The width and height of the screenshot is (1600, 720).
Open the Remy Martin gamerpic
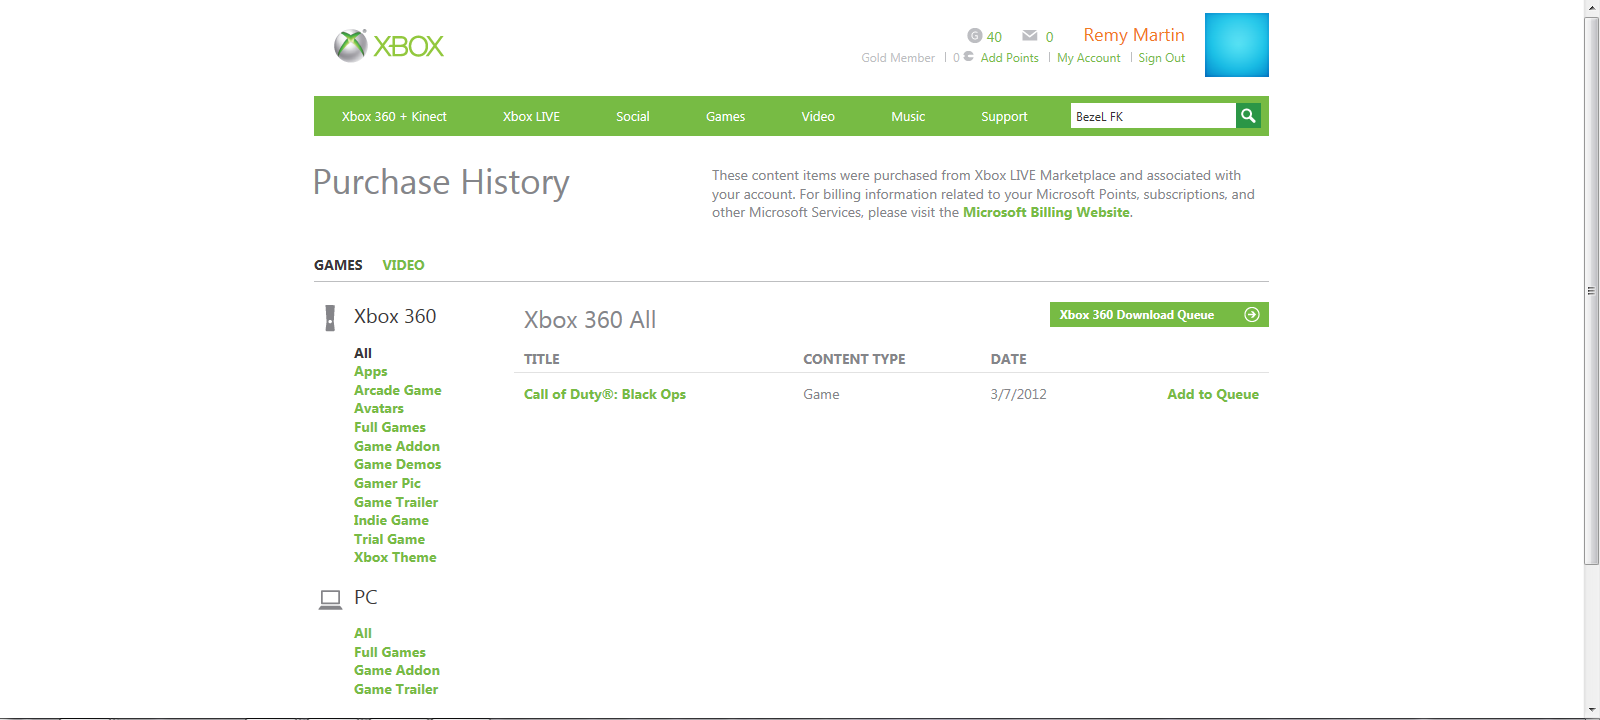[x=1237, y=45]
